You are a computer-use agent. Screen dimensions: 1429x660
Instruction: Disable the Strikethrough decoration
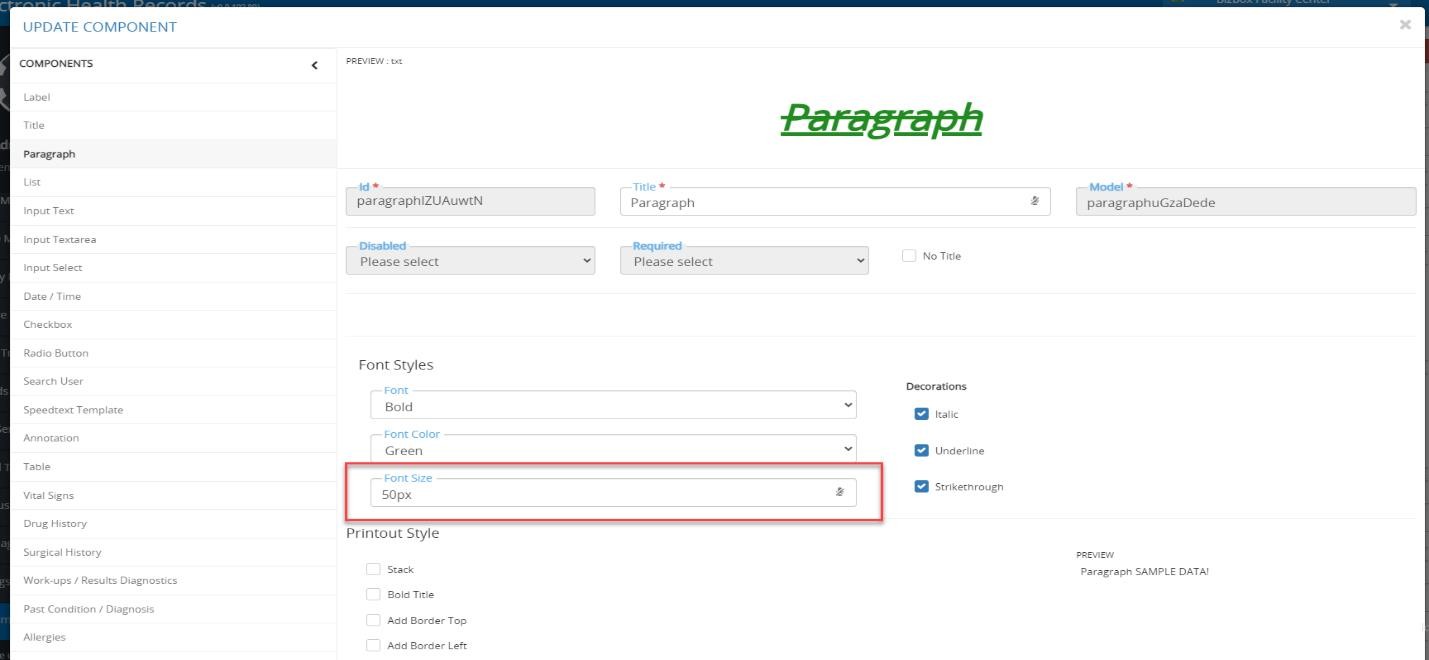click(x=921, y=487)
